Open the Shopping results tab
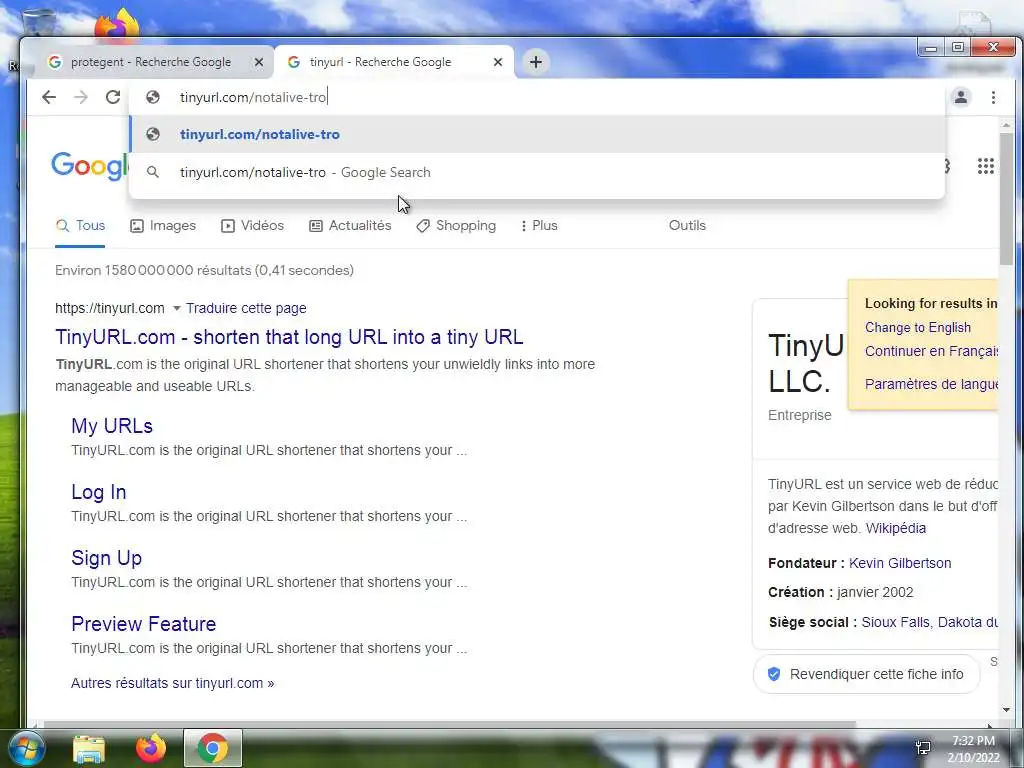 (x=456, y=225)
